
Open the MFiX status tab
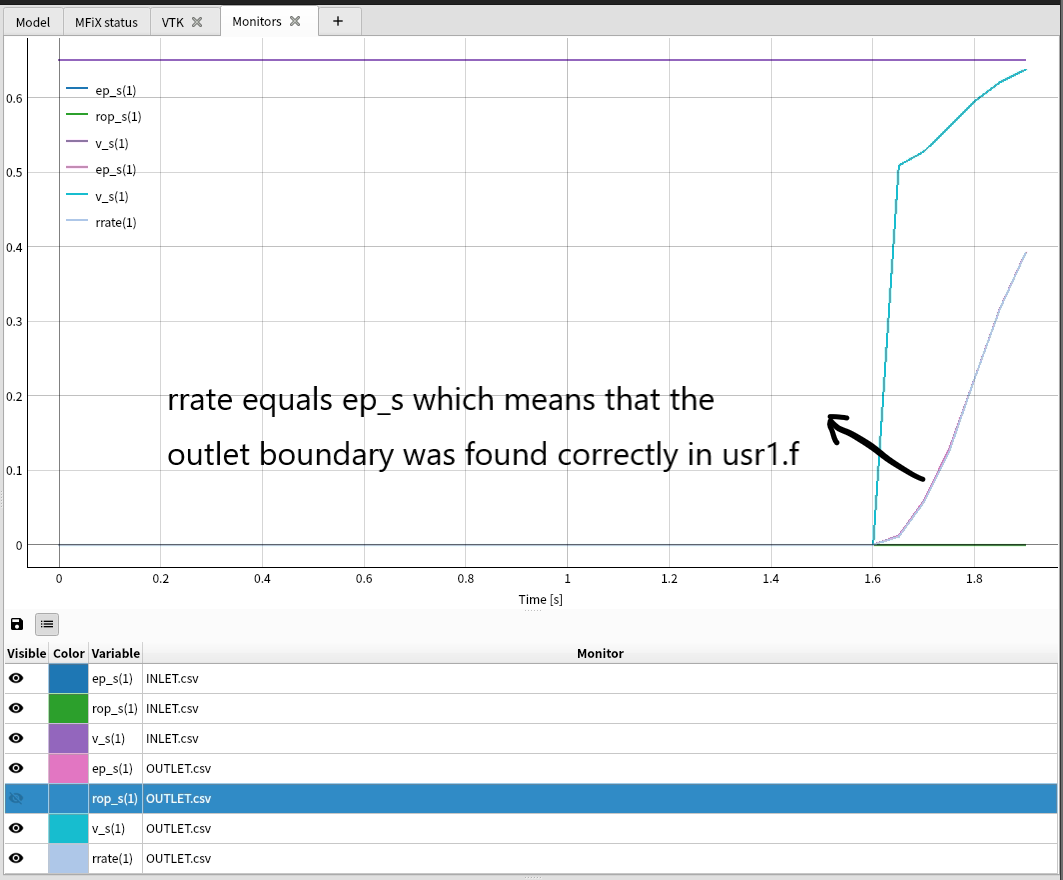click(x=106, y=22)
